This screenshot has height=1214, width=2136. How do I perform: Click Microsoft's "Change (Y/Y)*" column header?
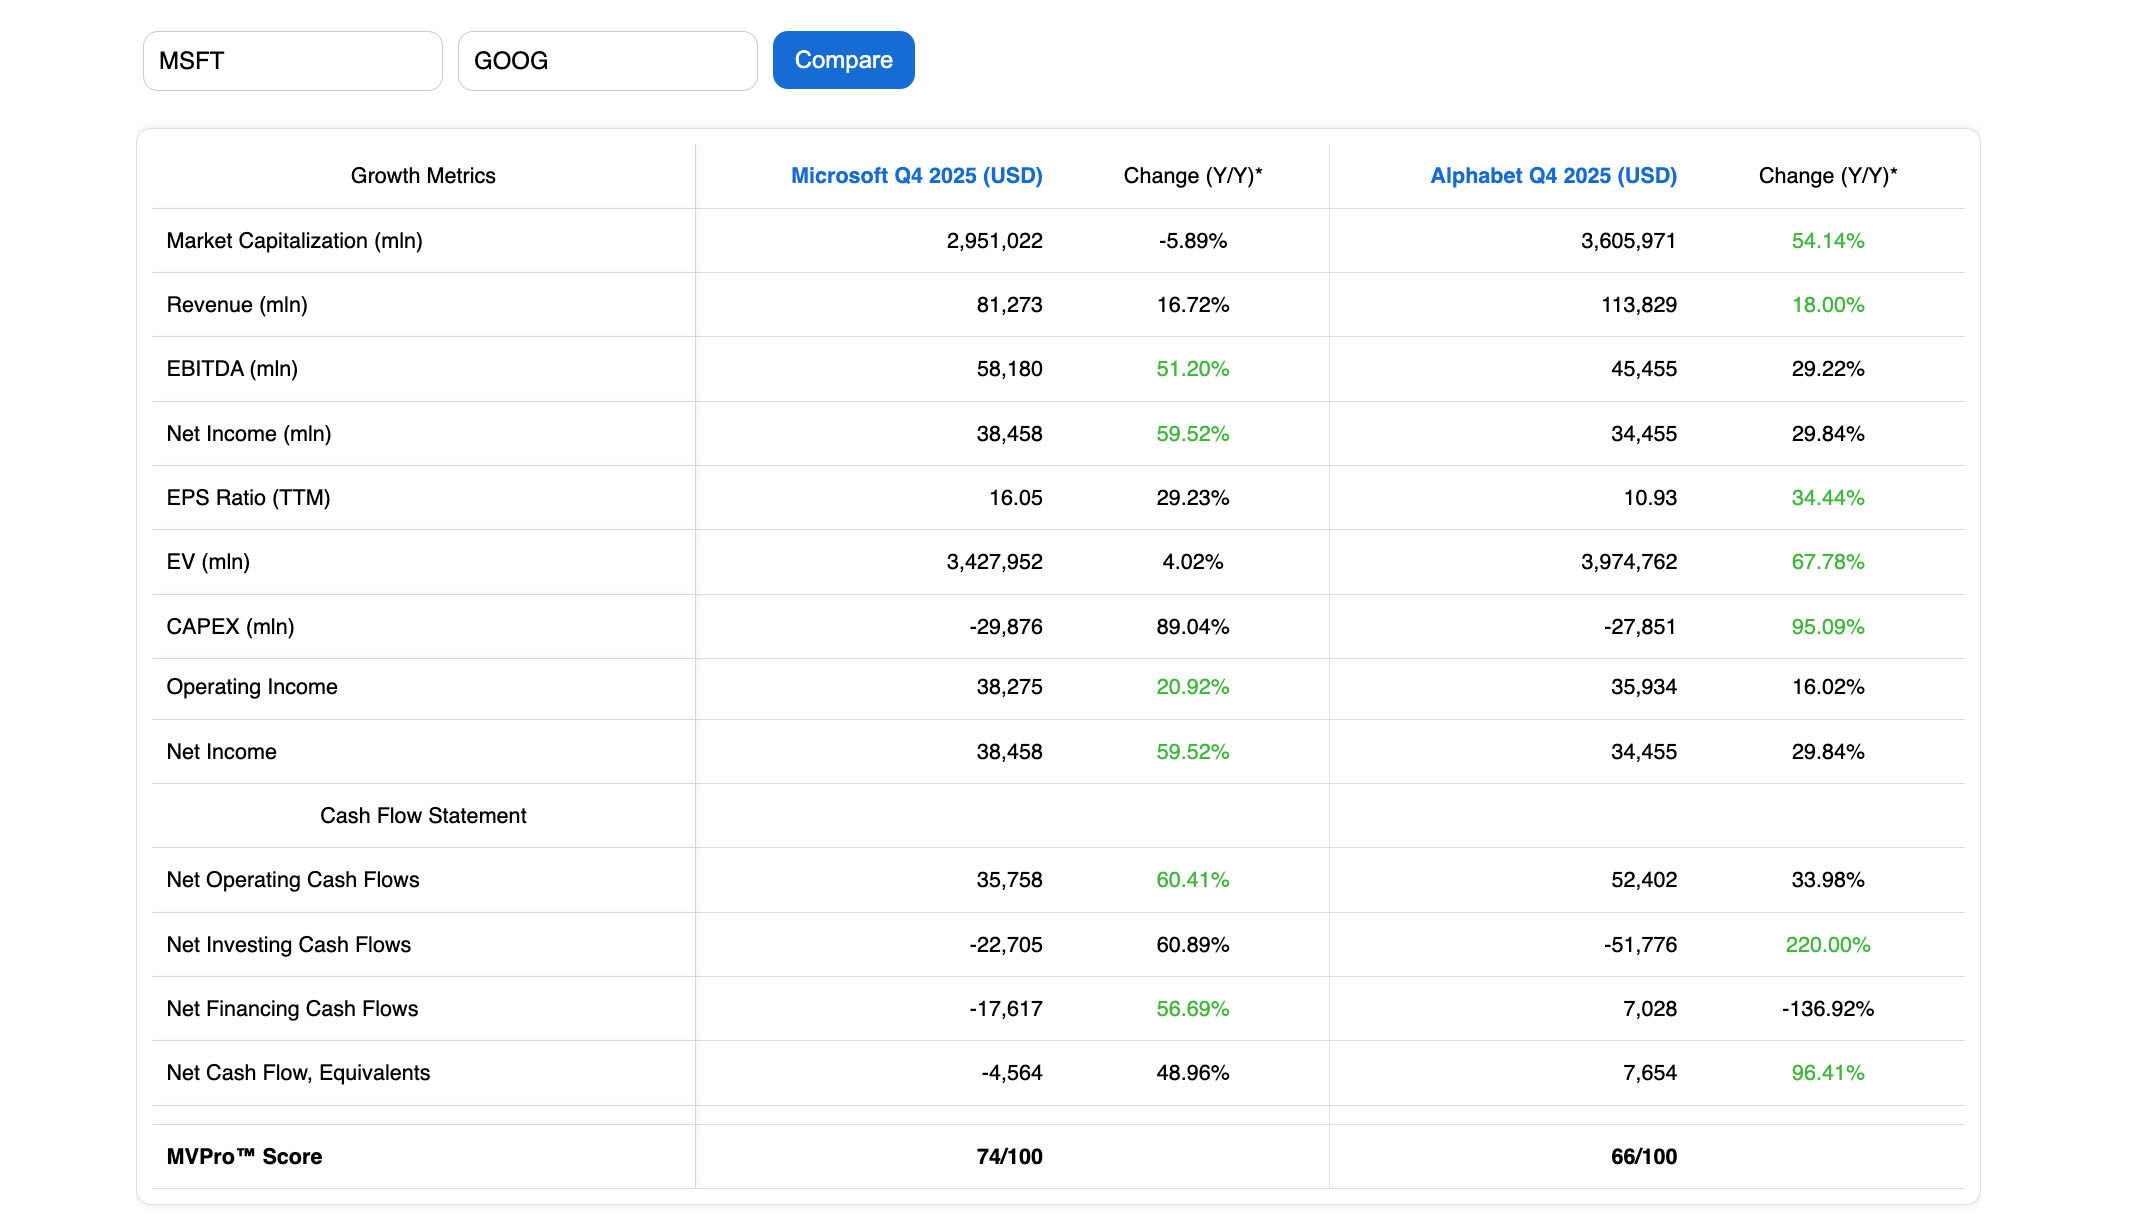(1193, 176)
